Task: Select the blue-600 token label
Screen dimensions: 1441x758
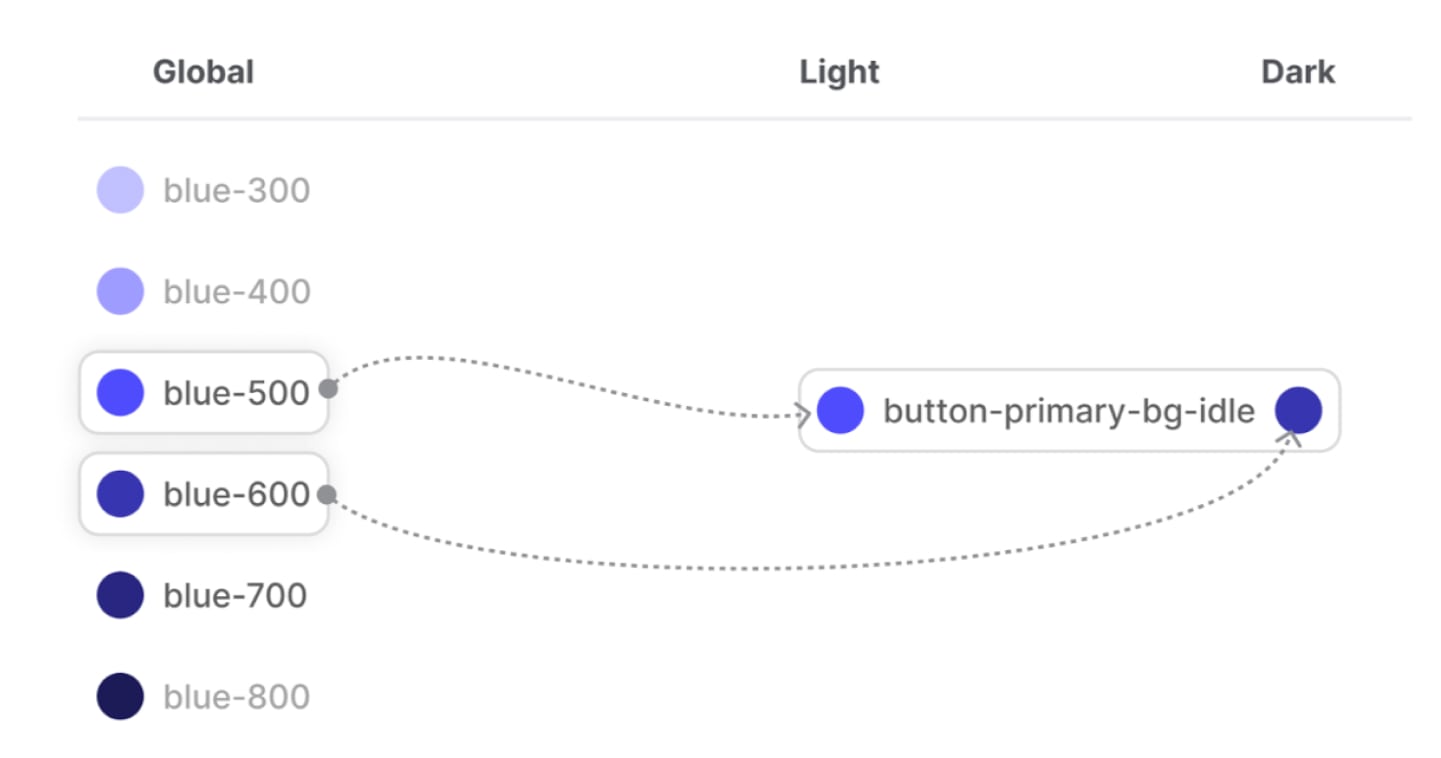Action: pyautogui.click(x=236, y=494)
